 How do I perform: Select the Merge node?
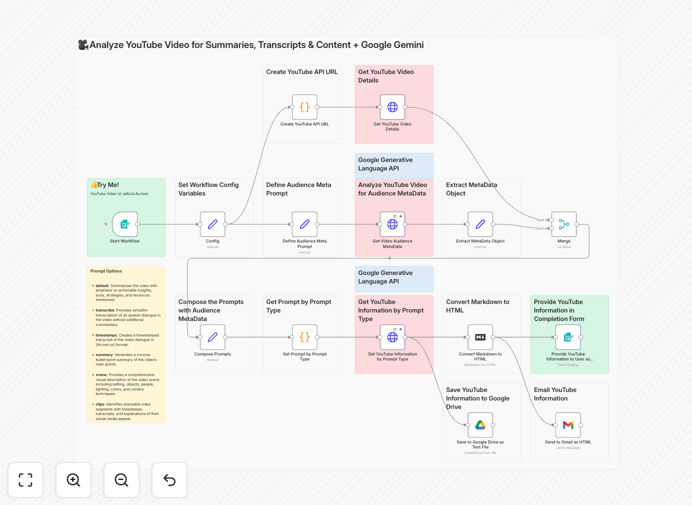(564, 224)
